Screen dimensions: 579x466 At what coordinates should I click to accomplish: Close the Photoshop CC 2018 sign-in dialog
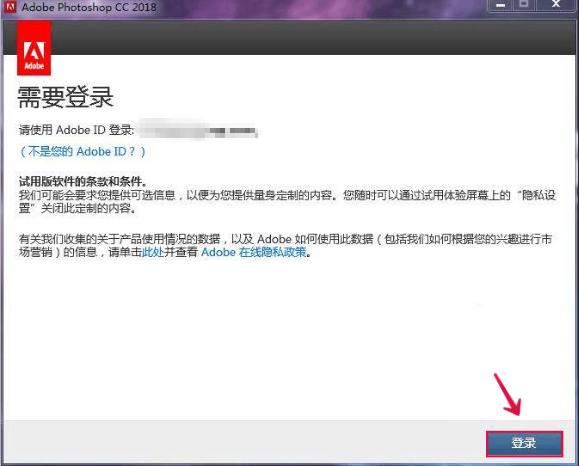point(556,5)
